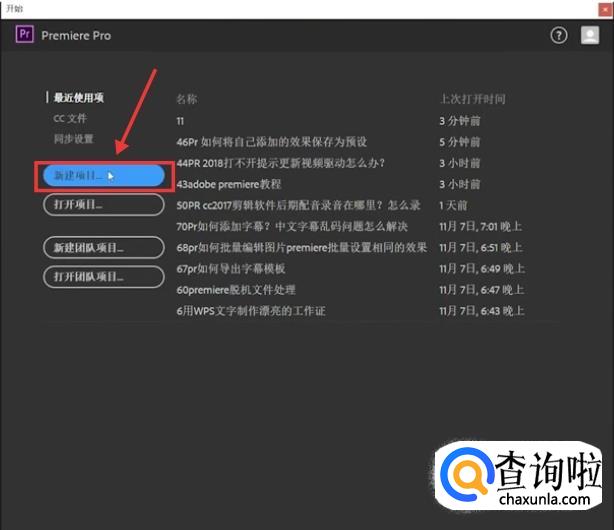Sort by the 名称 column header

(x=186, y=99)
